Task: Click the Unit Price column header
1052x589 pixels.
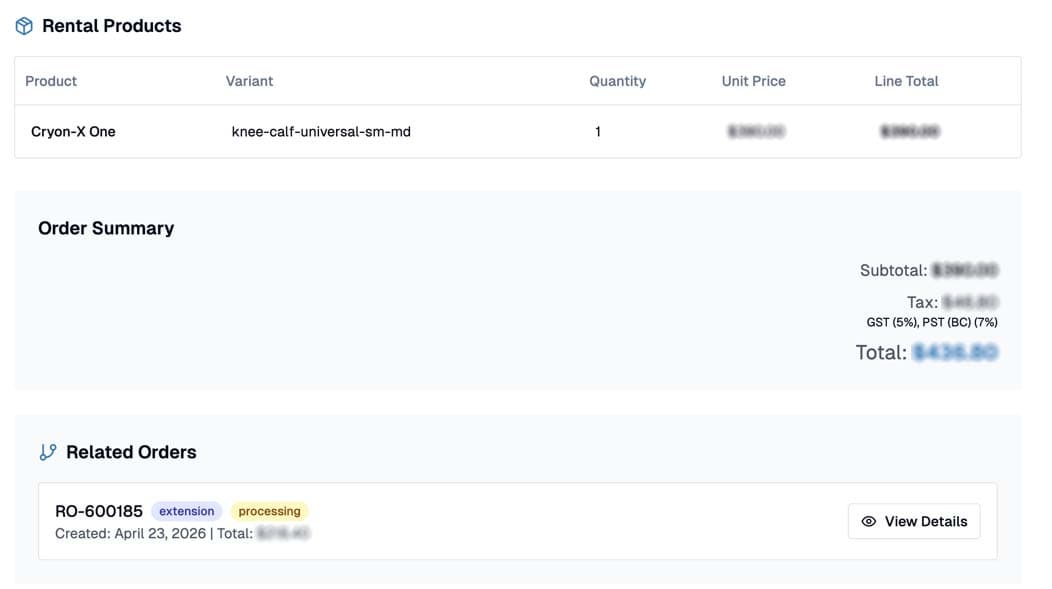Action: point(753,81)
